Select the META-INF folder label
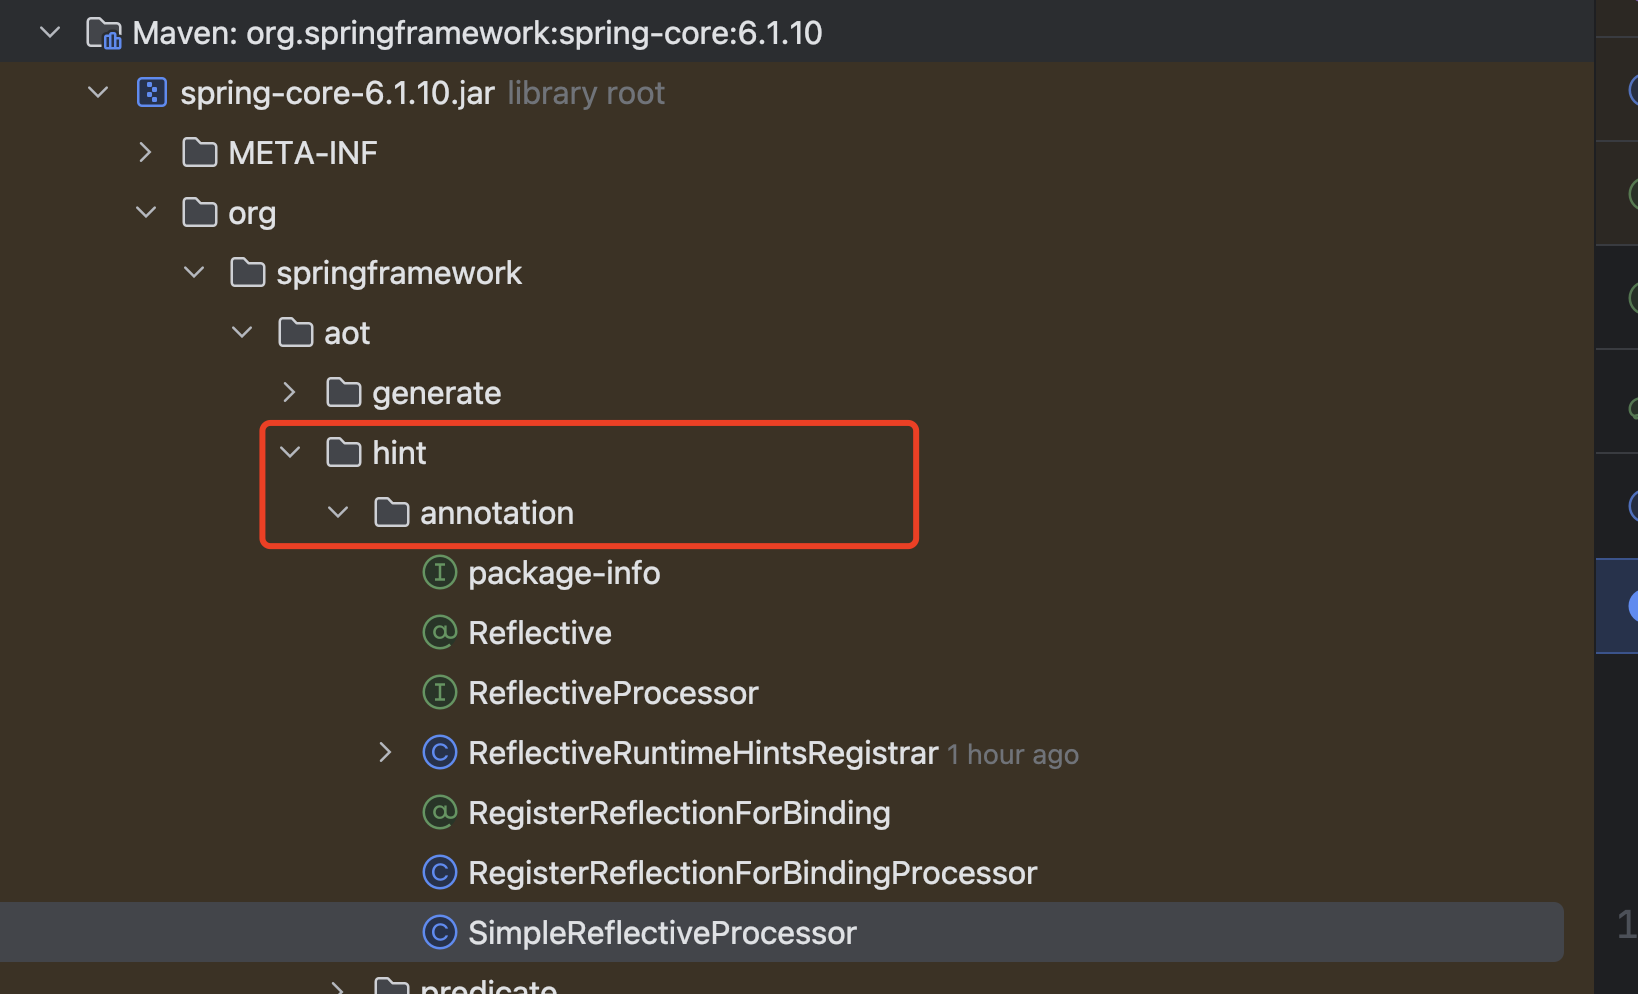 click(x=303, y=153)
